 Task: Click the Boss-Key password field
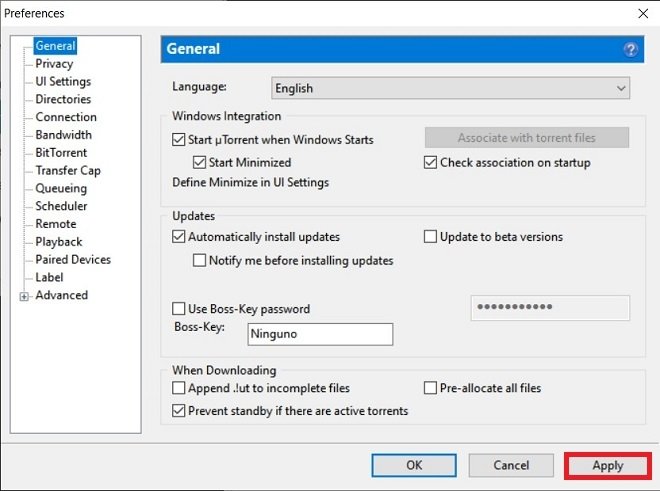pyautogui.click(x=550, y=308)
